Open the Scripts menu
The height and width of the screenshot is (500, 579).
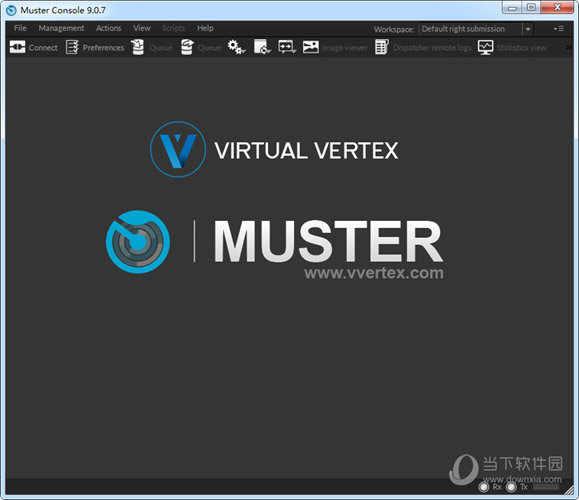[173, 28]
